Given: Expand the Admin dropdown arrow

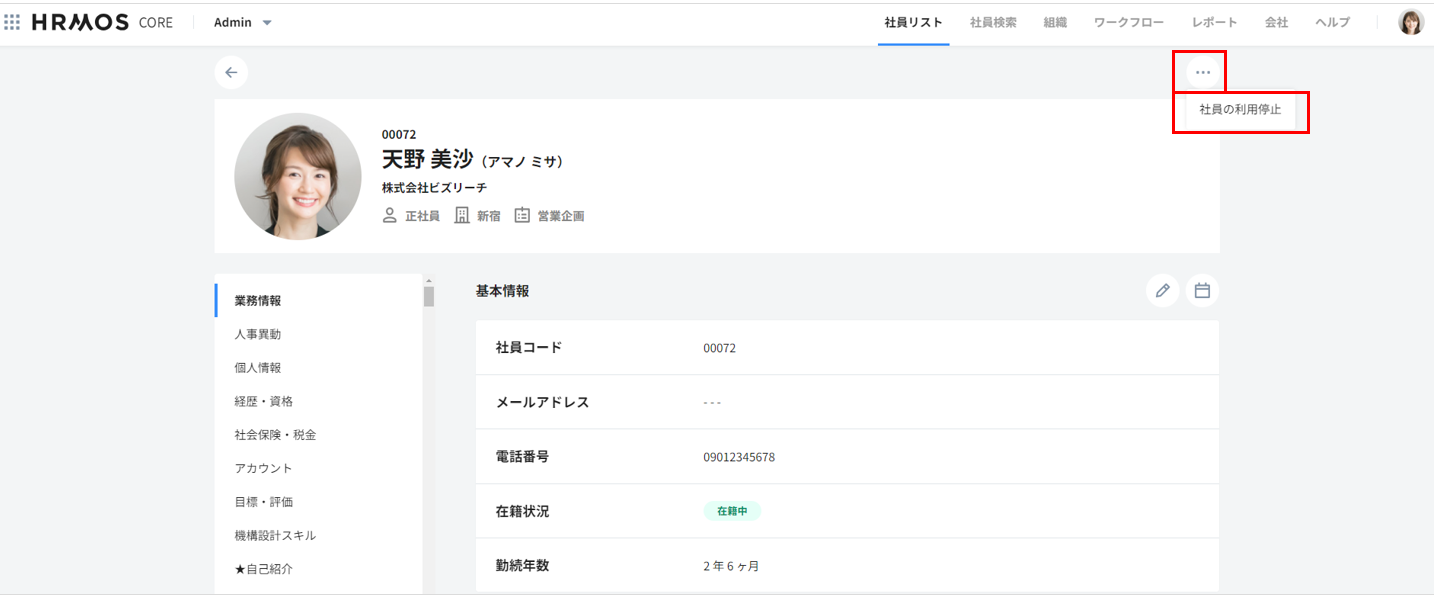Looking at the screenshot, I should tap(267, 23).
